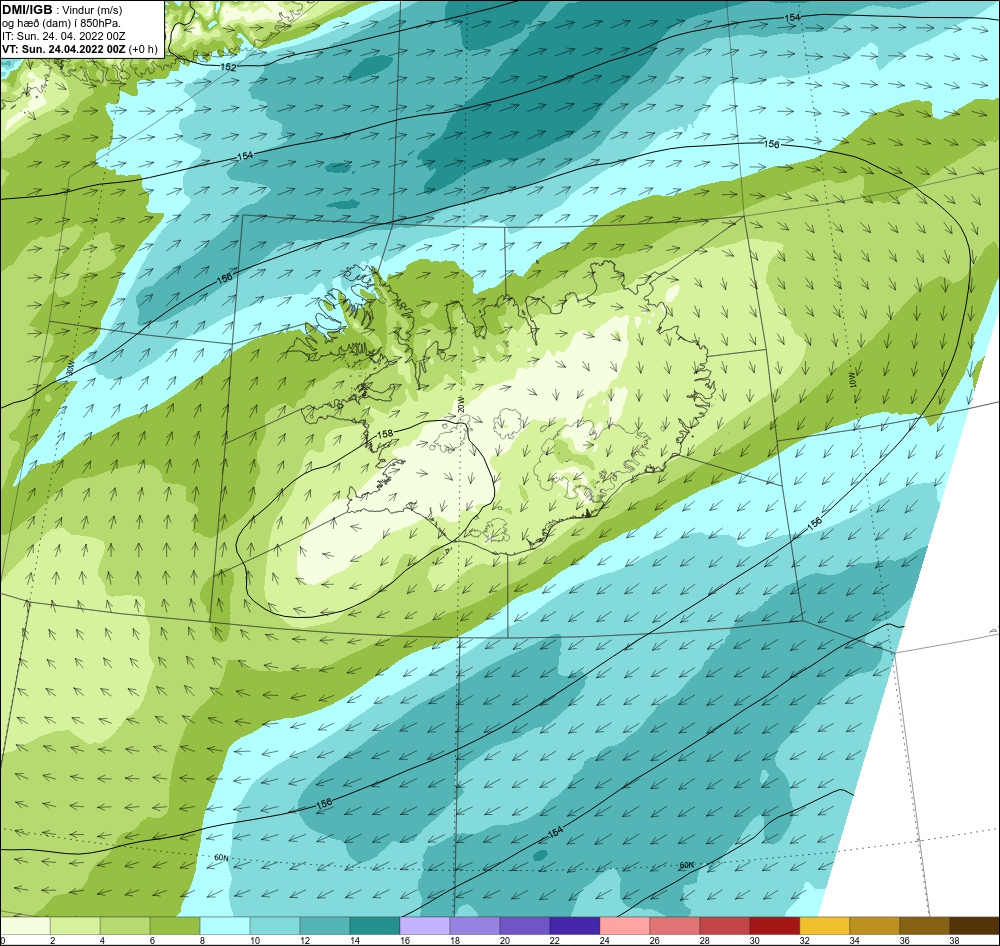Select the 2–4 m/s light green legend swatch
Viewport: 1000px width, 946px height.
point(75,926)
